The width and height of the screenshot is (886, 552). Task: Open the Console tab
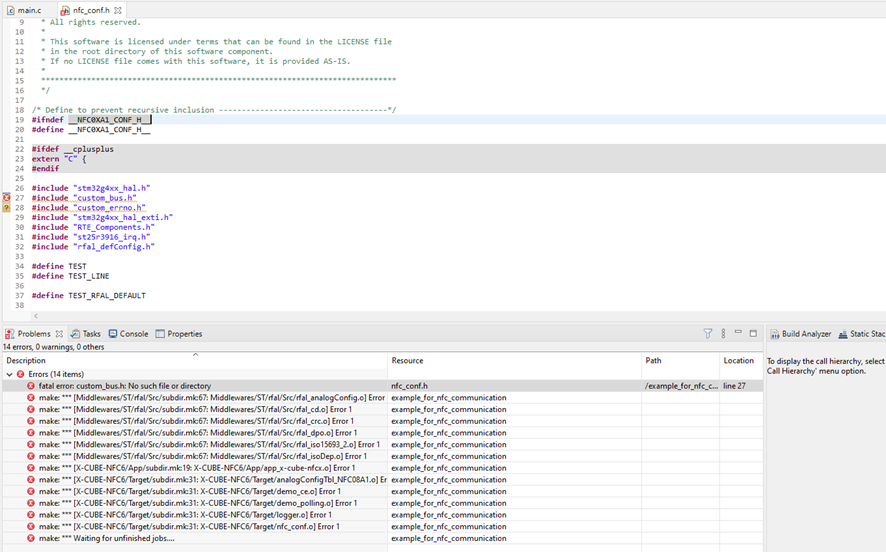(128, 334)
